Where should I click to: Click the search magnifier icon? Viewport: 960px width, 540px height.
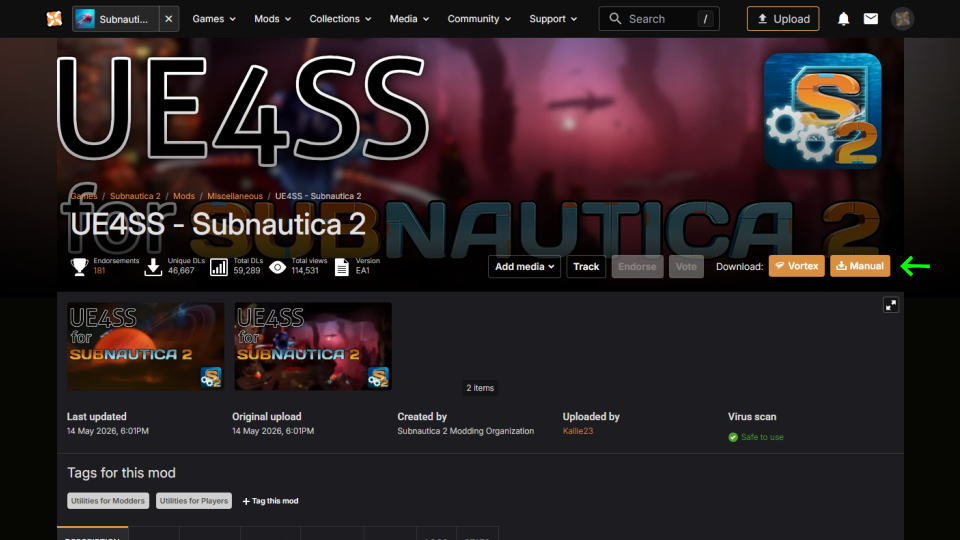(x=615, y=19)
